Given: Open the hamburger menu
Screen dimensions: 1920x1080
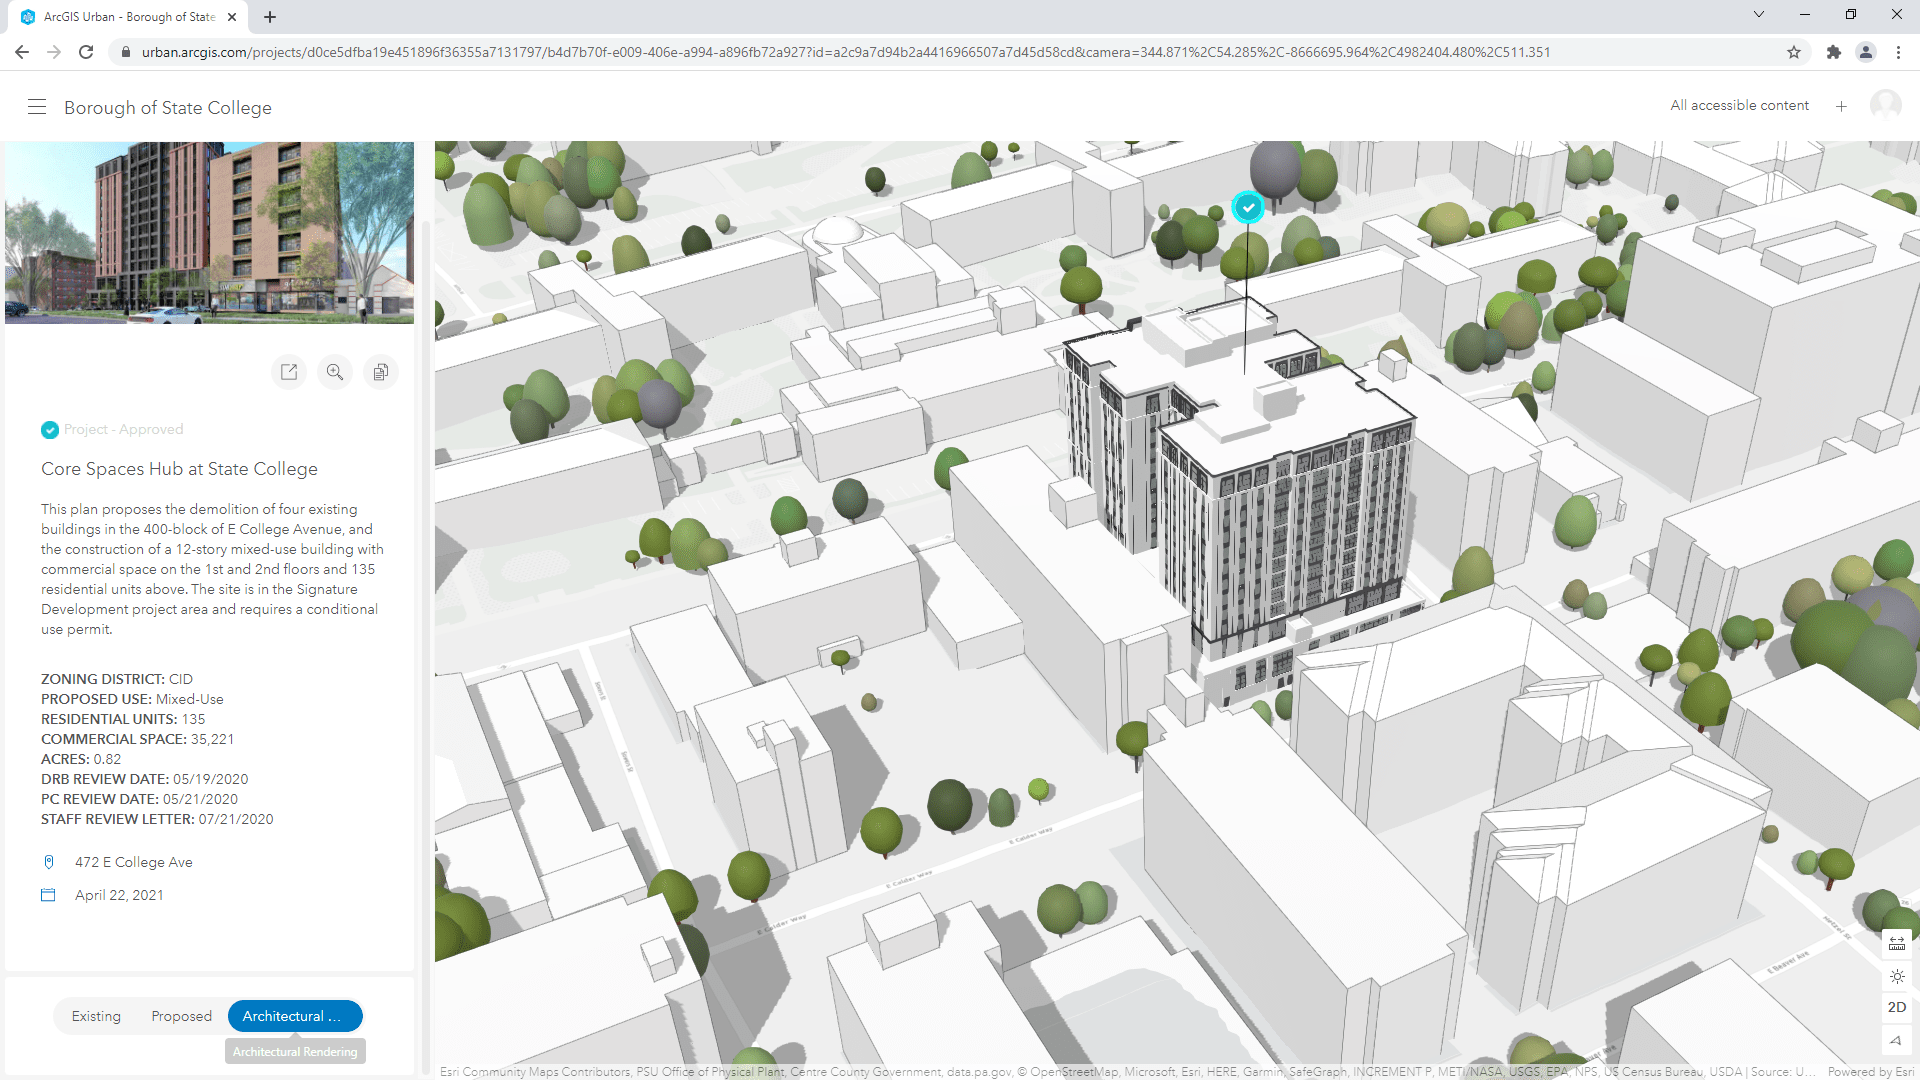Looking at the screenshot, I should tap(37, 107).
